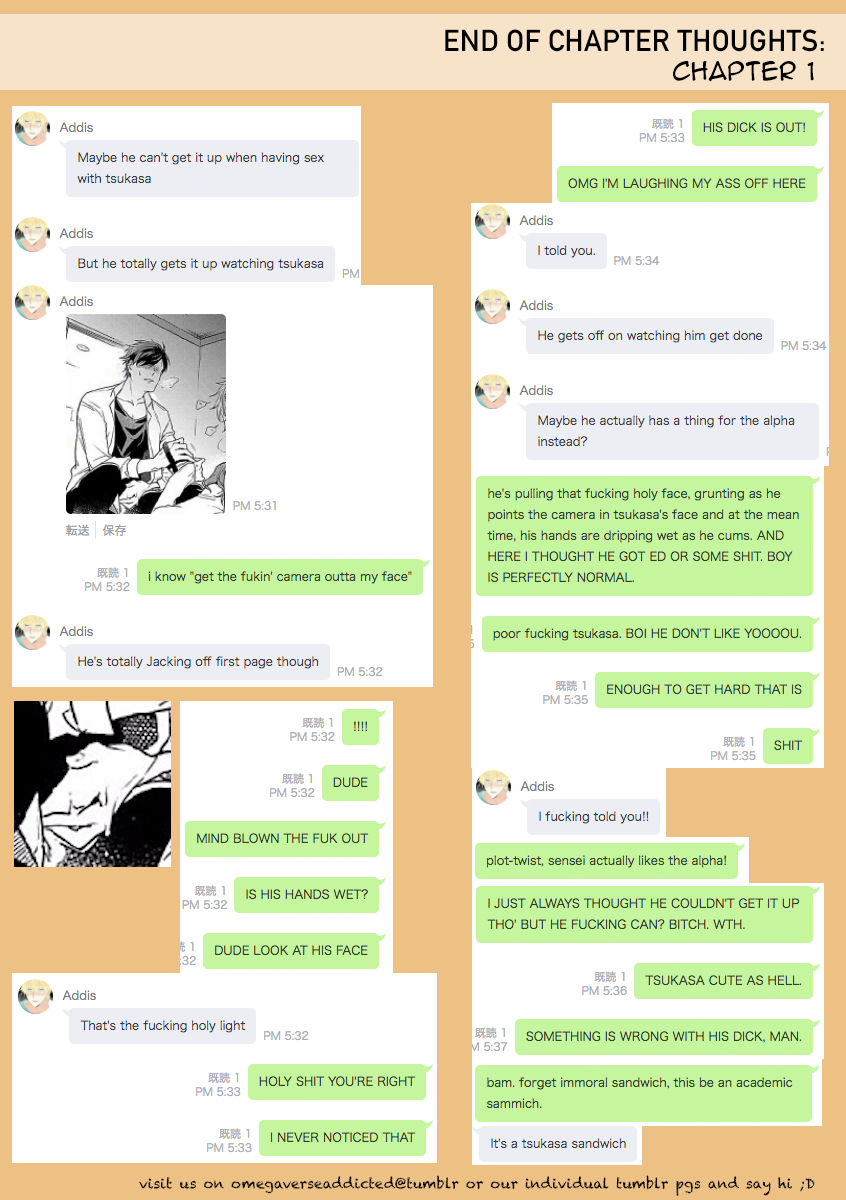Select the 'HIS DICK IS OUT!' green bubble

pos(754,128)
